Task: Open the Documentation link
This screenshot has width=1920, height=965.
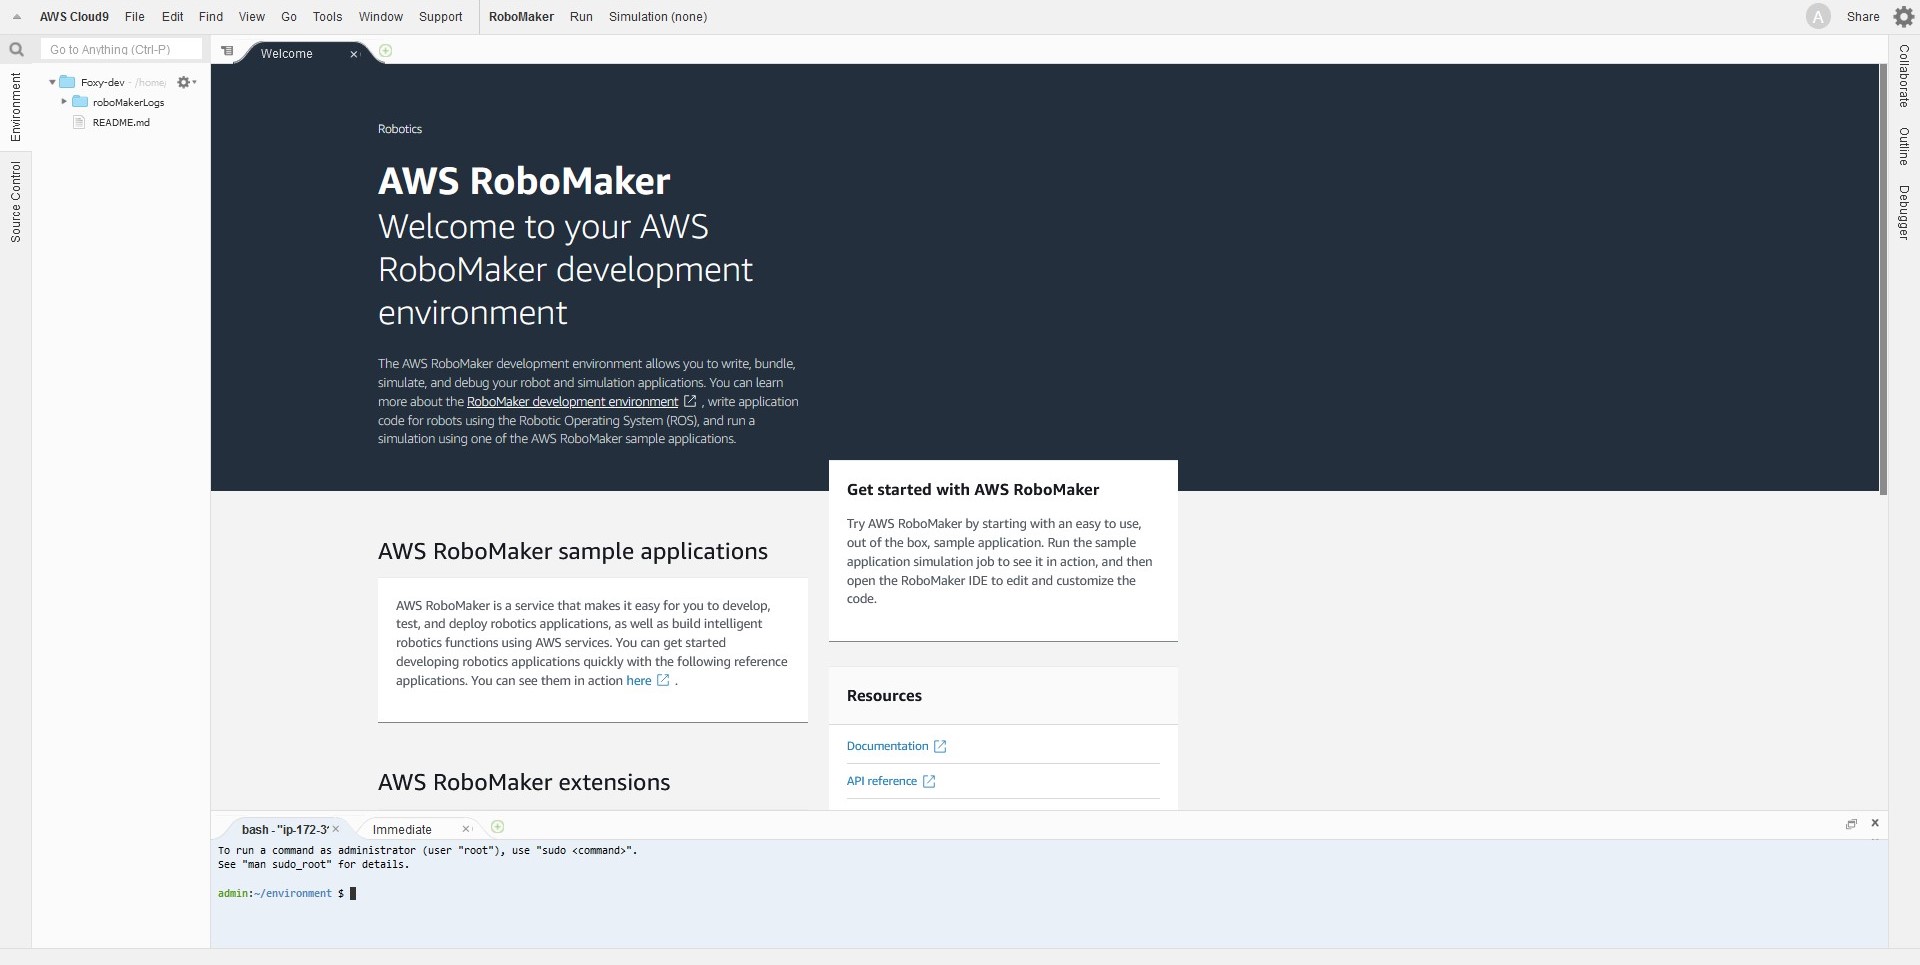Action: pyautogui.click(x=887, y=746)
